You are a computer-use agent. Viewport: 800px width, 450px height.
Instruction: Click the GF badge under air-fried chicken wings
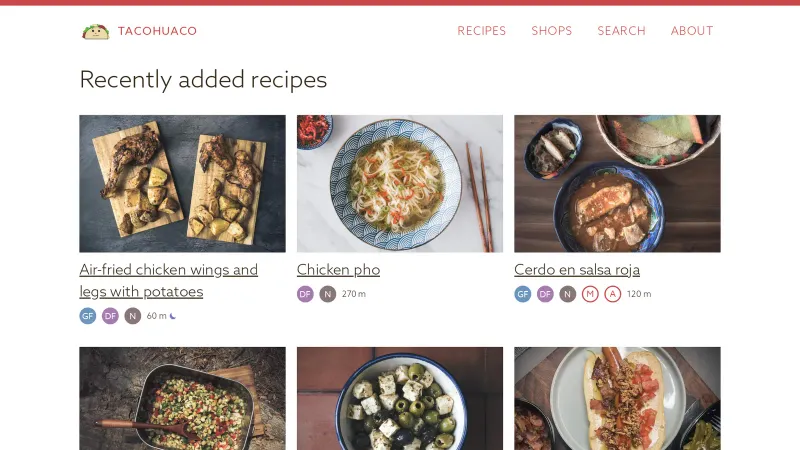(x=88, y=316)
